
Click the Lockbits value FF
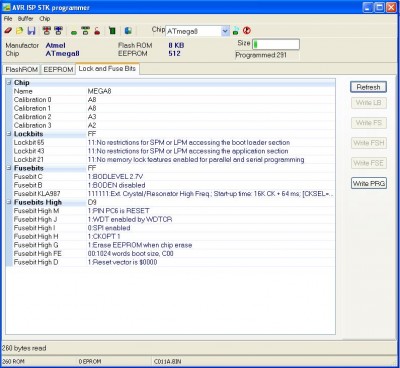click(92, 134)
